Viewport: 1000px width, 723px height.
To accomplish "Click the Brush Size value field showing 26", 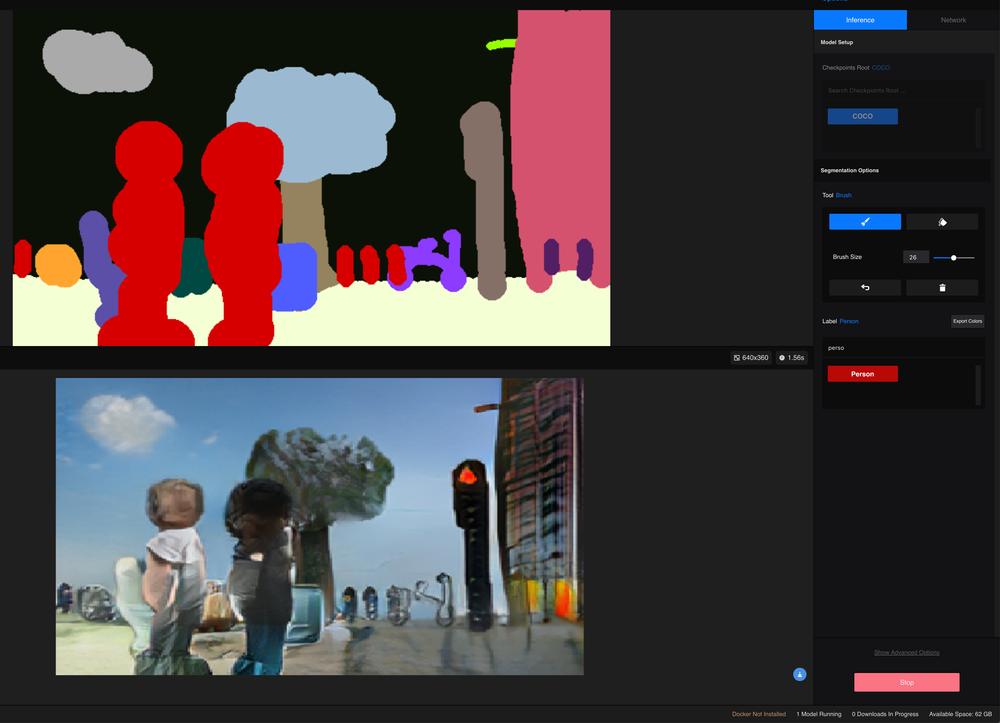I will pyautogui.click(x=916, y=257).
